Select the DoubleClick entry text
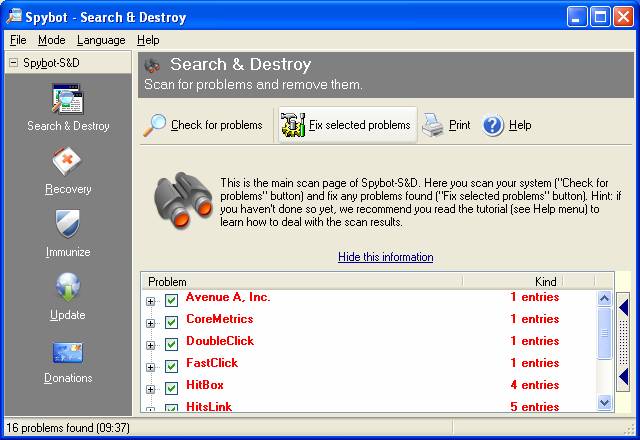Image resolution: width=640 pixels, height=440 pixels. [x=220, y=341]
